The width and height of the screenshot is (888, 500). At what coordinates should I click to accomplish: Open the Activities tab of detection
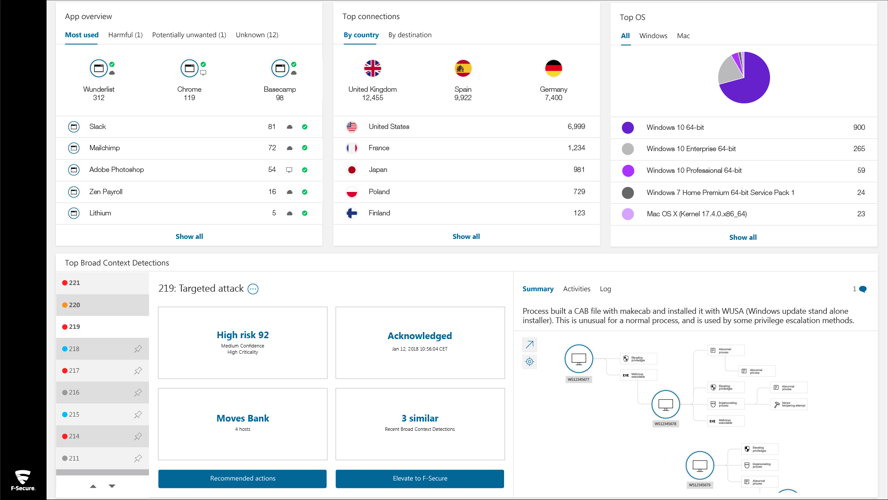click(x=577, y=289)
